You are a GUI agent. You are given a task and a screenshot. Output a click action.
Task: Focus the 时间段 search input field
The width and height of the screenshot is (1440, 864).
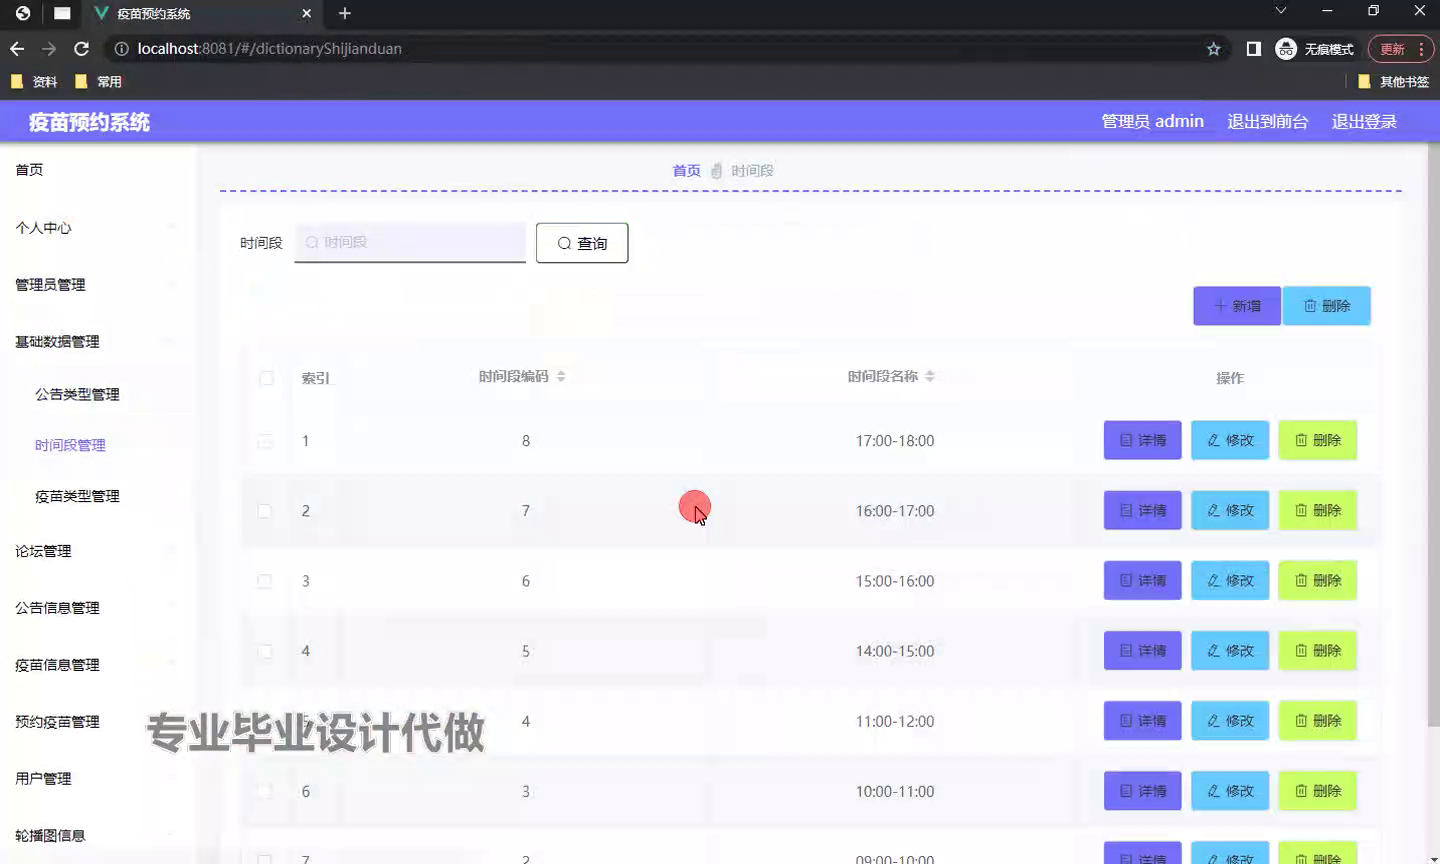[x=410, y=242]
